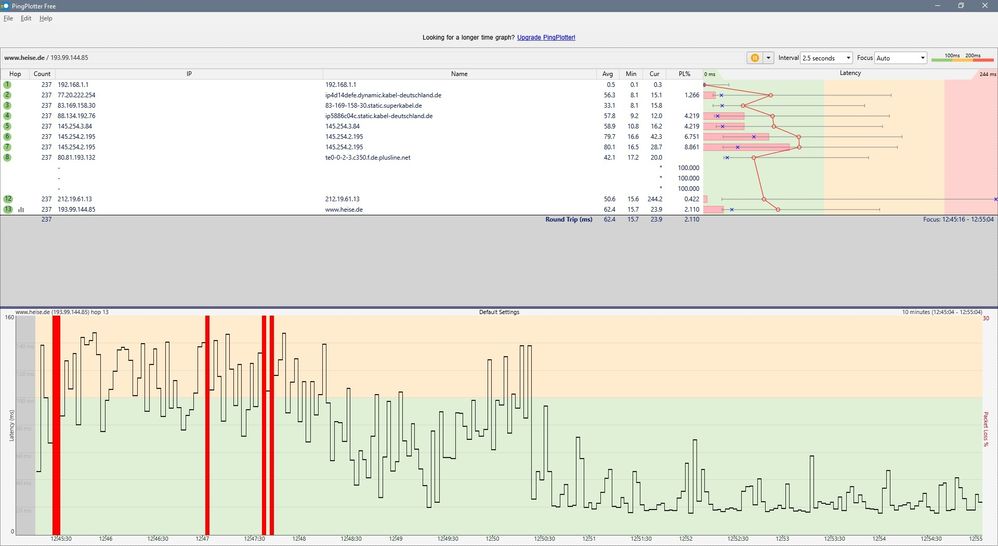Click the Round Trip (ms) summary label
Screen dimensions: 998x546
pyautogui.click(x=568, y=220)
